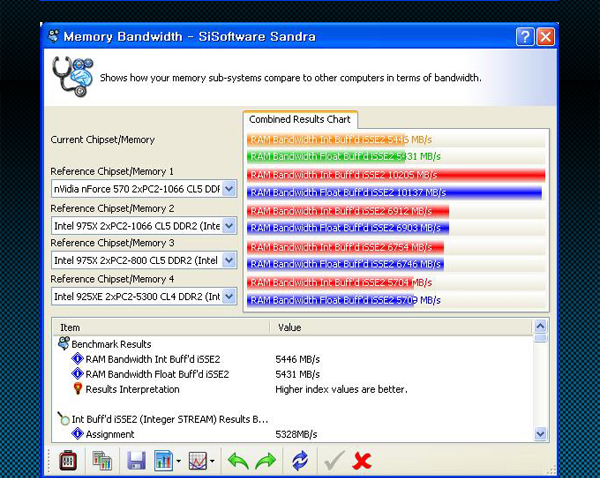Click the line graph chart icon
600x478 pixels.
tap(197, 461)
